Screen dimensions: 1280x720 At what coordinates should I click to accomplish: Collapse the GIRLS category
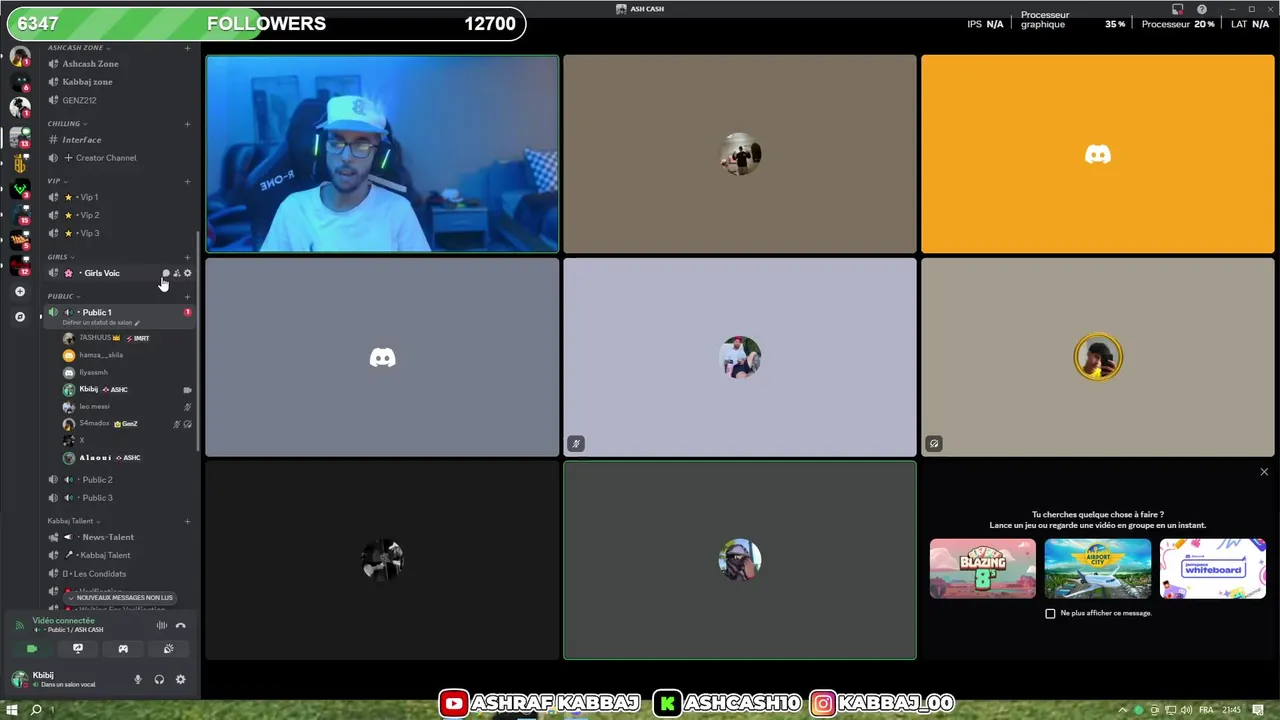60,257
